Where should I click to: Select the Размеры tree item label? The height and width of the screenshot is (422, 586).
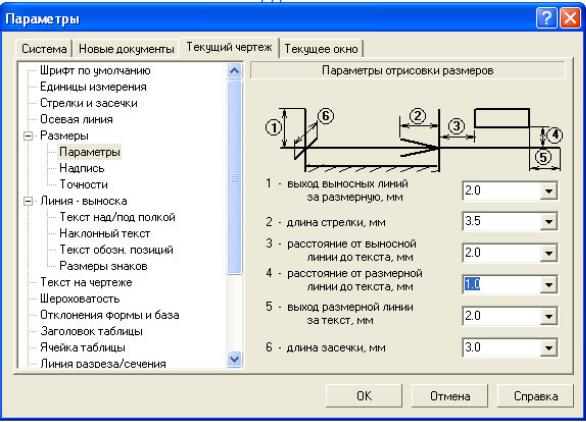pyautogui.click(x=64, y=136)
